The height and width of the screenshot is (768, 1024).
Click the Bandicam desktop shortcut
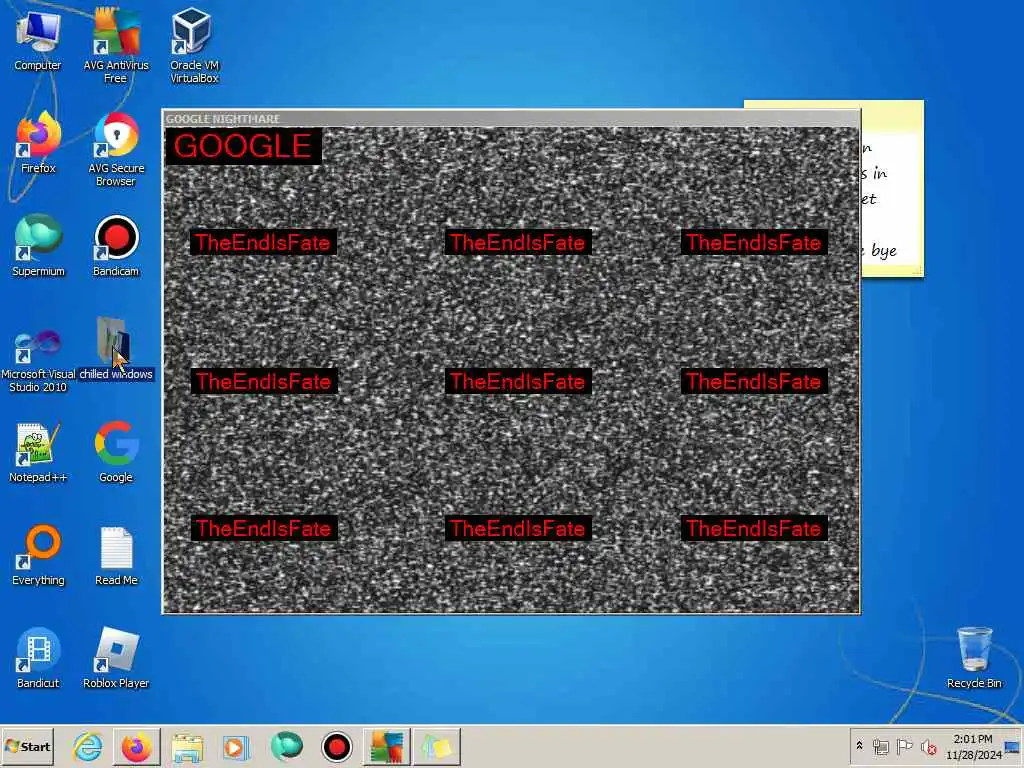[116, 246]
